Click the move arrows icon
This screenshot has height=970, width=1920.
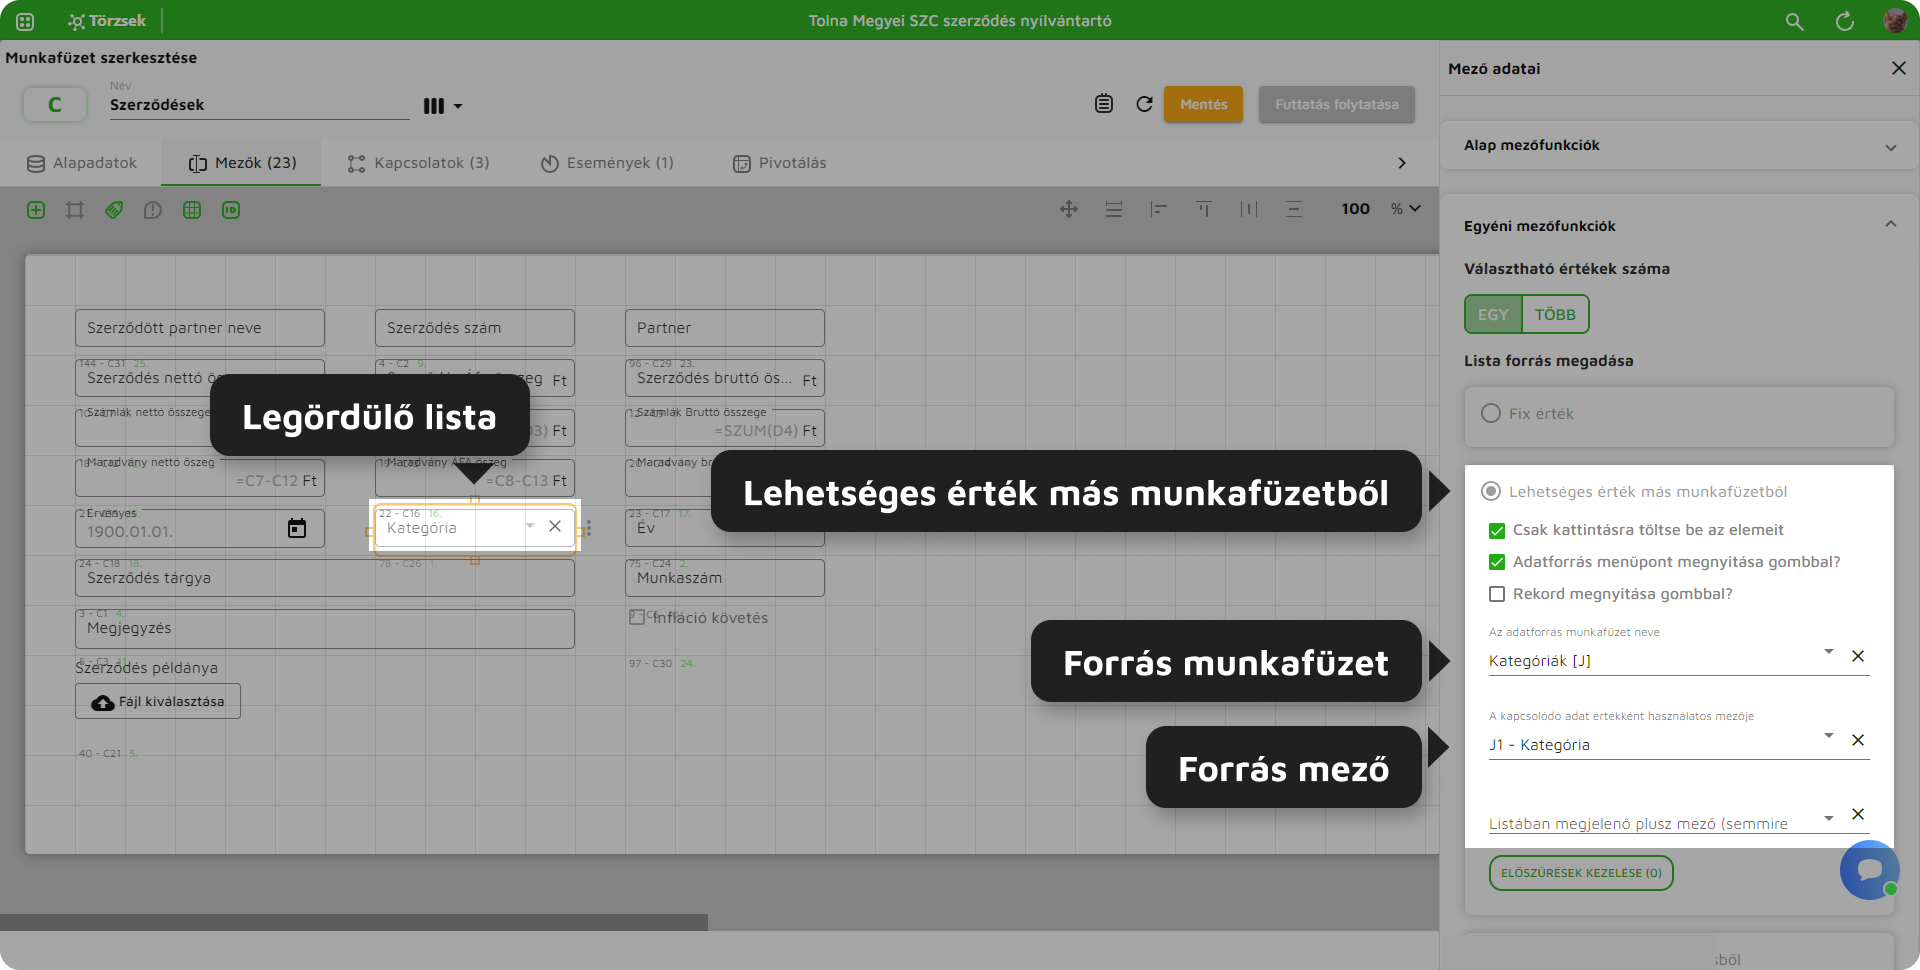(x=1069, y=209)
